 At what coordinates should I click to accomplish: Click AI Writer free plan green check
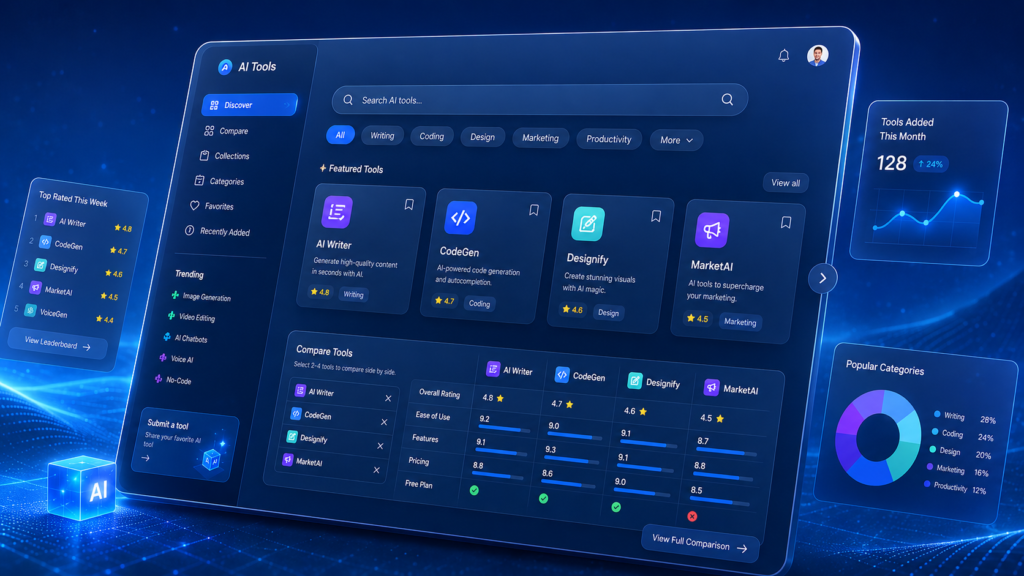[474, 490]
